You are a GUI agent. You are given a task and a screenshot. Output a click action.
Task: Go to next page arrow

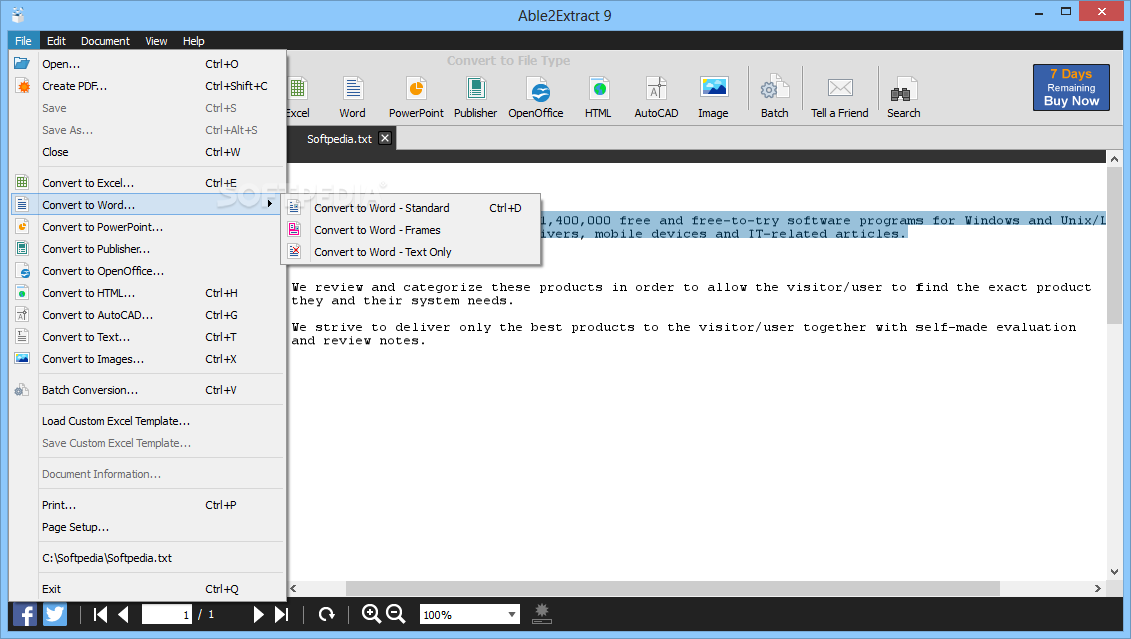[x=258, y=614]
